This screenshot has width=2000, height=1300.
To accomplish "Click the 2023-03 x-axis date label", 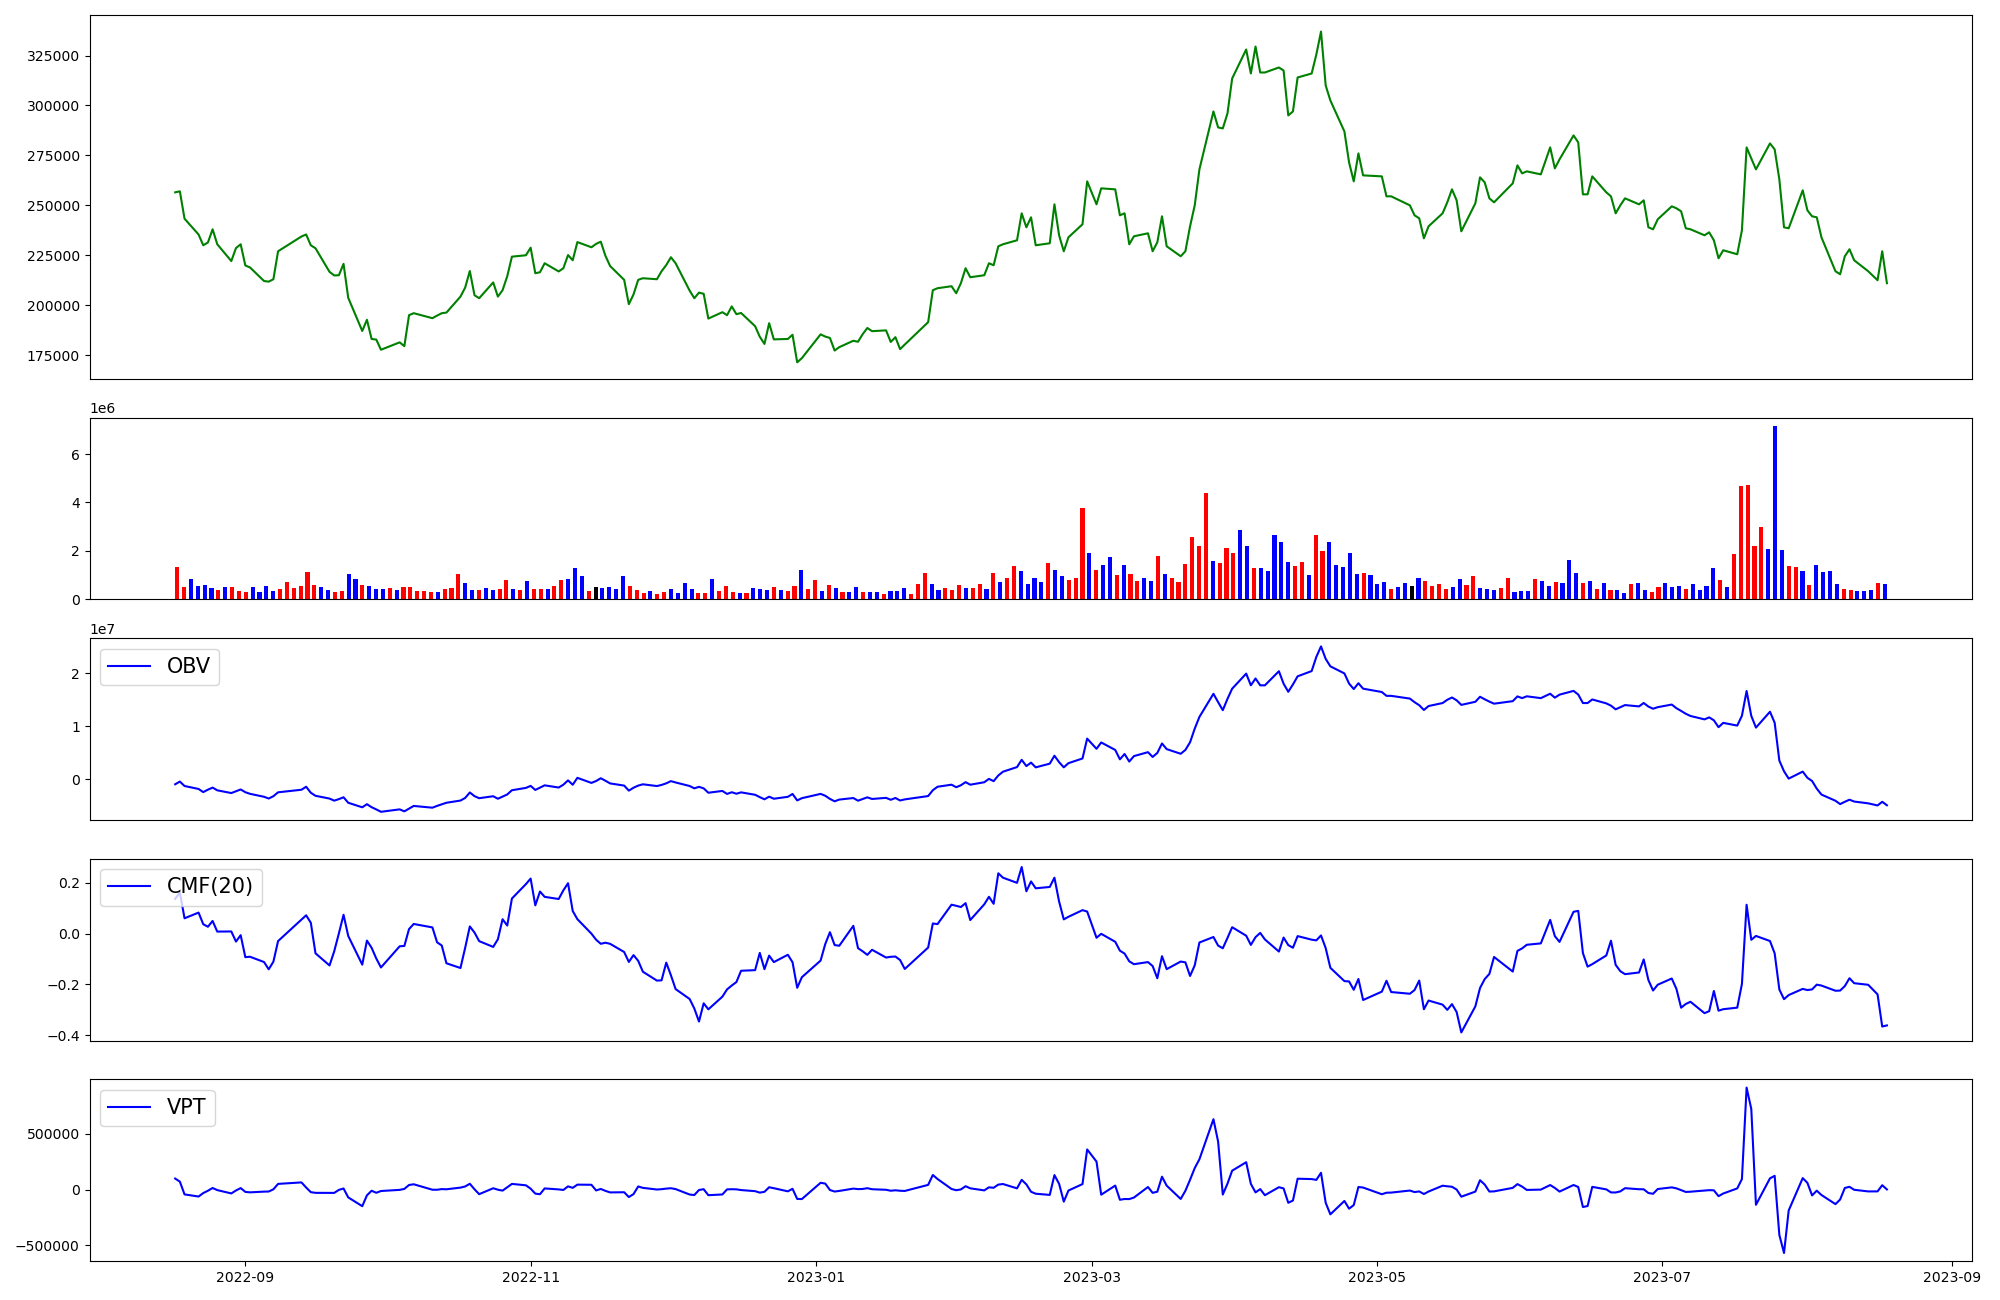I will click(x=1092, y=1277).
